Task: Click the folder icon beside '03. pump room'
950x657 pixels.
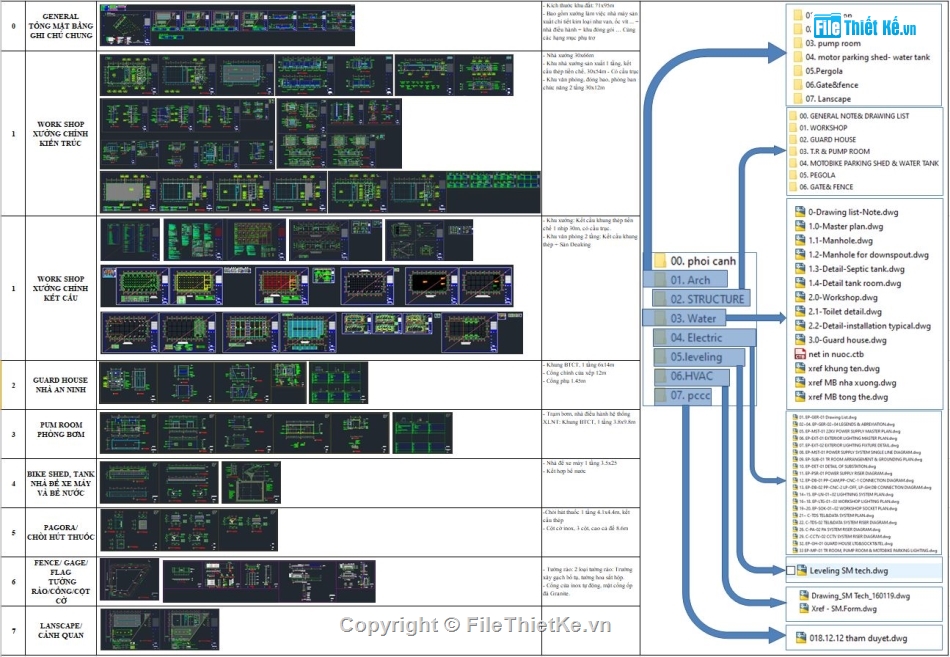Action: (x=797, y=43)
